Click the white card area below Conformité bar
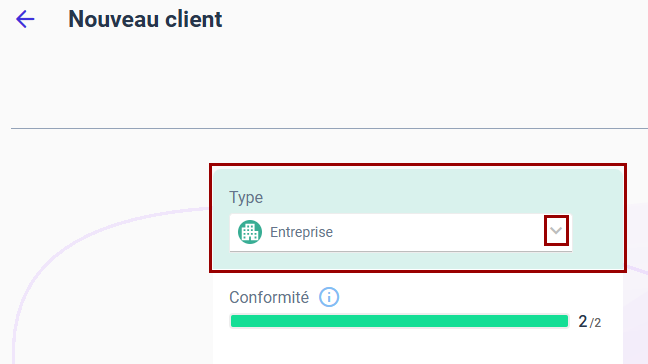Image resolution: width=648 pixels, height=364 pixels. pos(417,349)
